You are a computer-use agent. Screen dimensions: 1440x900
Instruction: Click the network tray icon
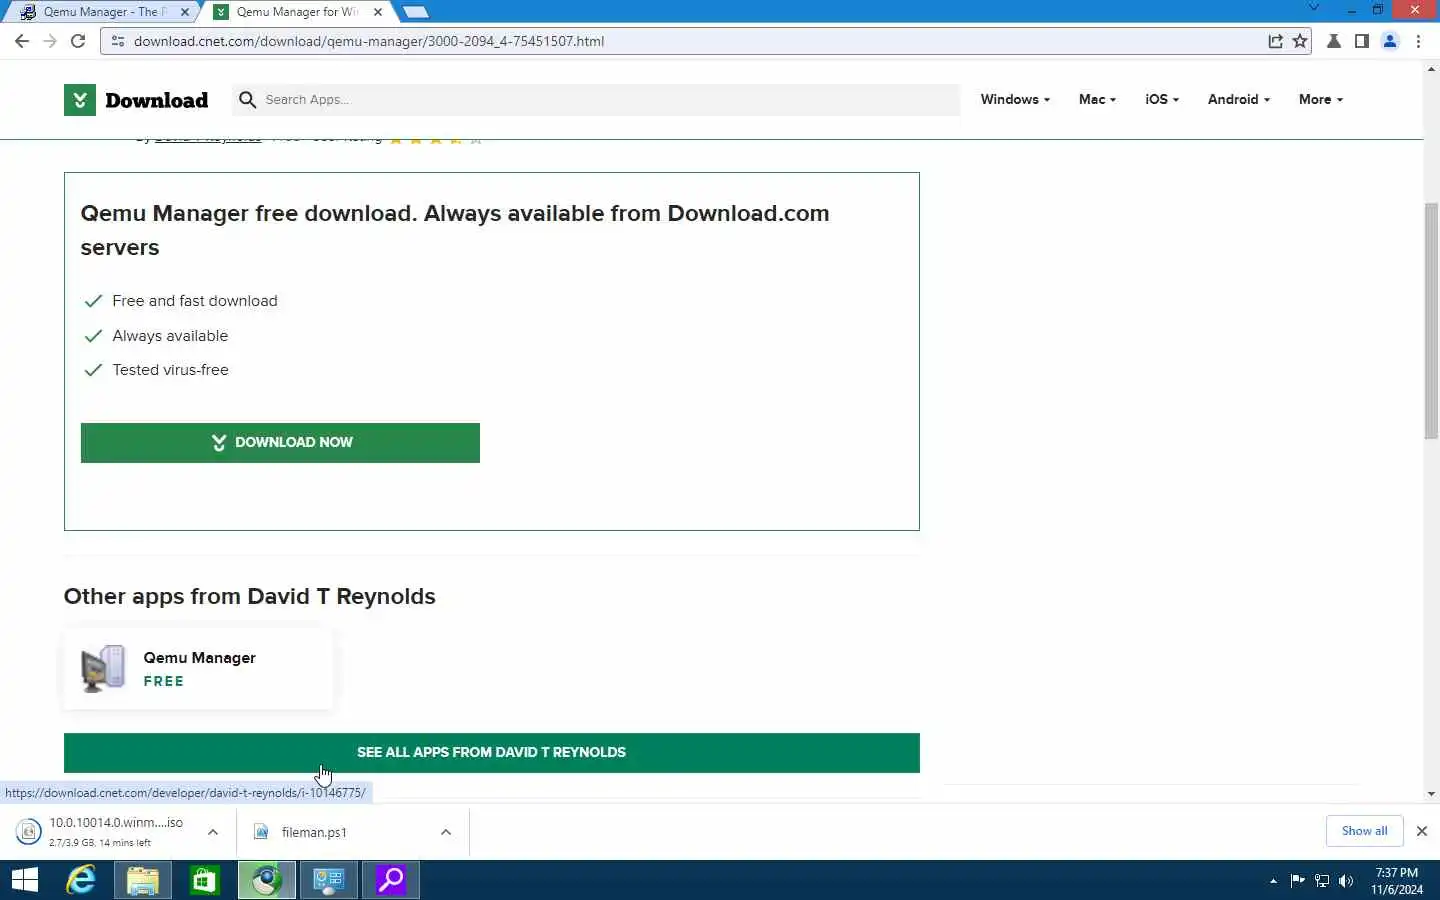[1322, 881]
